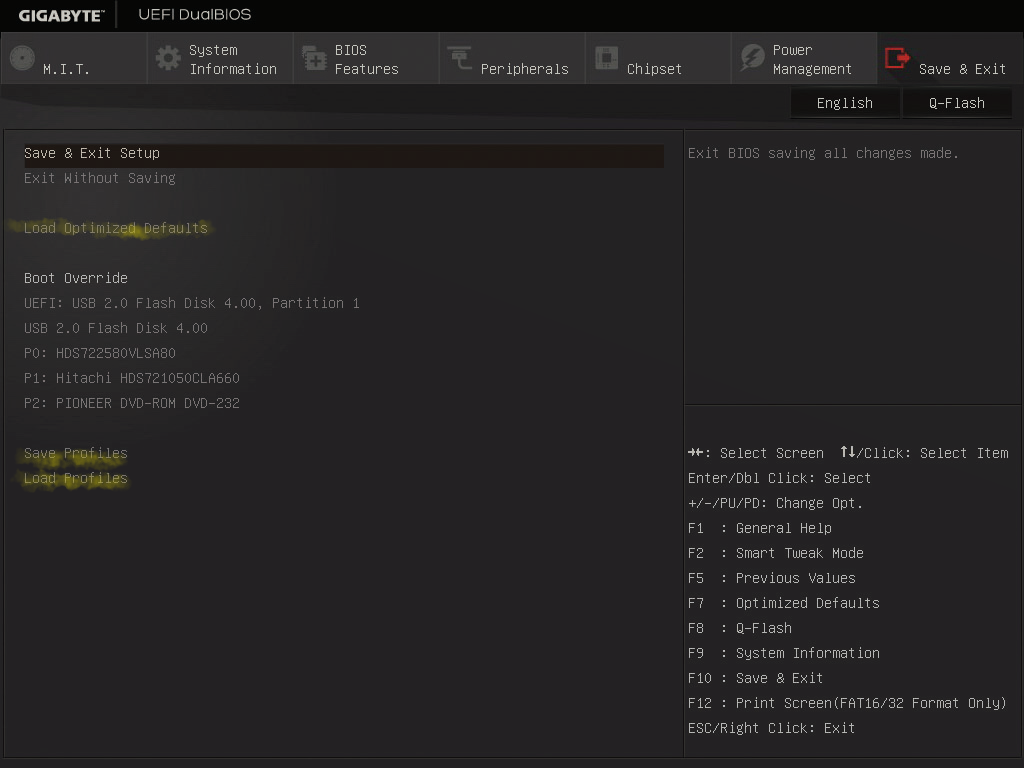Boot from the legacy USB 2.0 Flash Disk 4.00 entry

coord(116,328)
